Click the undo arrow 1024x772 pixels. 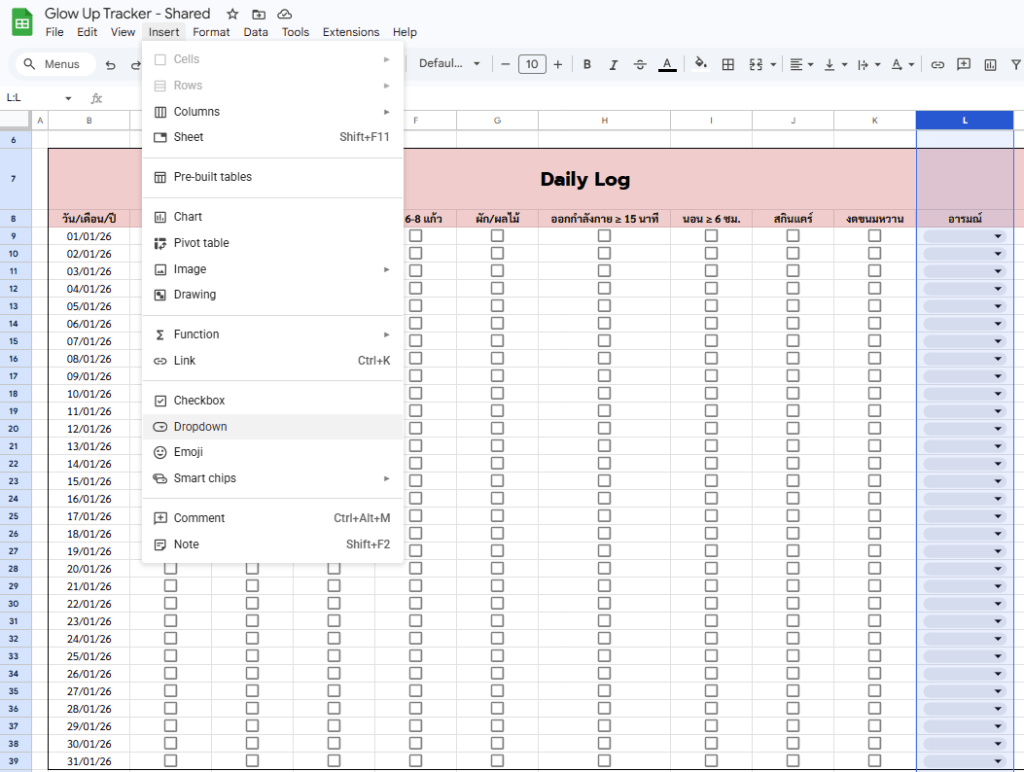[110, 64]
